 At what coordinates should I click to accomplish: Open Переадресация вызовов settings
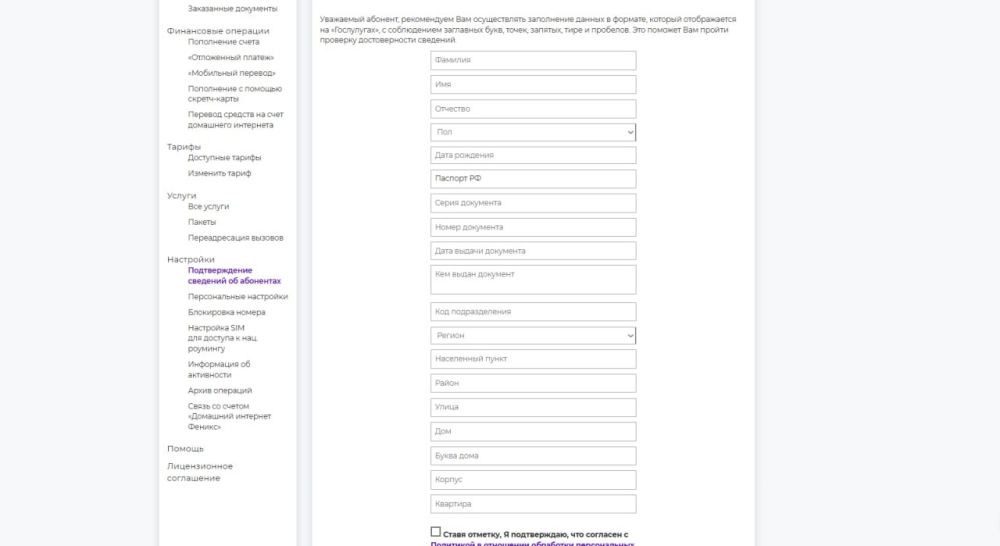pos(235,238)
